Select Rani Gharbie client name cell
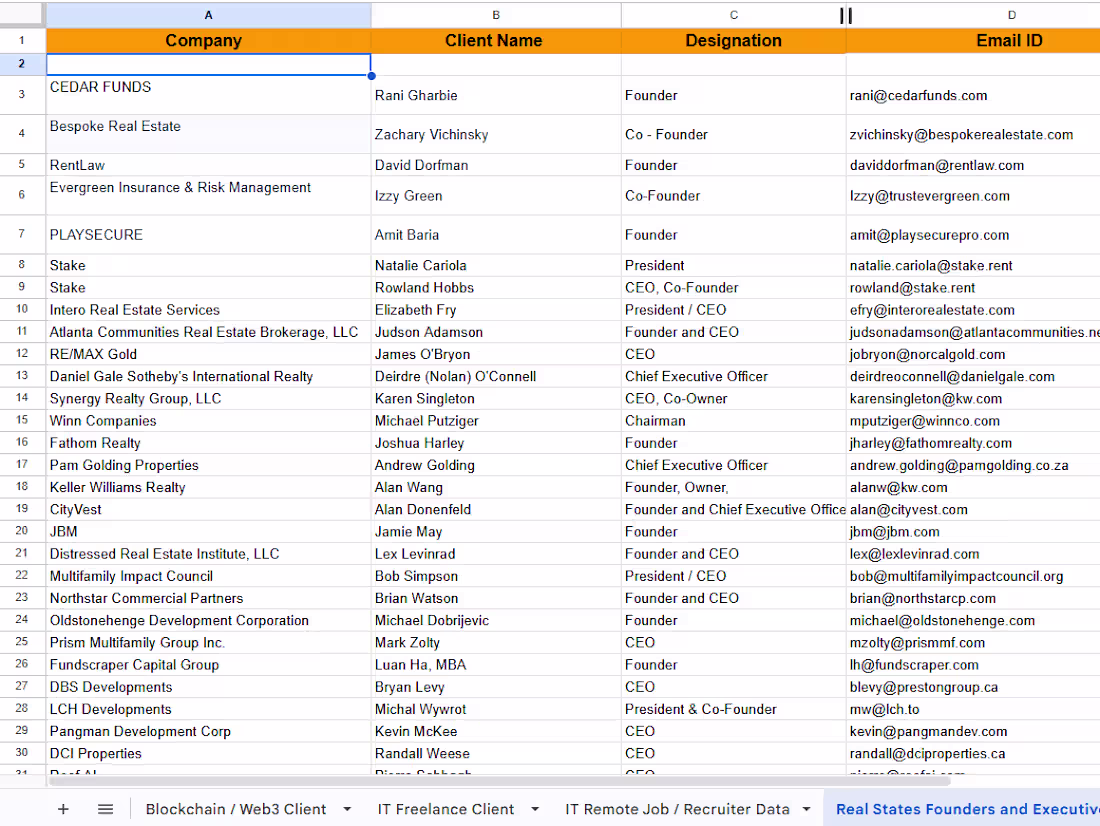 pyautogui.click(x=496, y=95)
